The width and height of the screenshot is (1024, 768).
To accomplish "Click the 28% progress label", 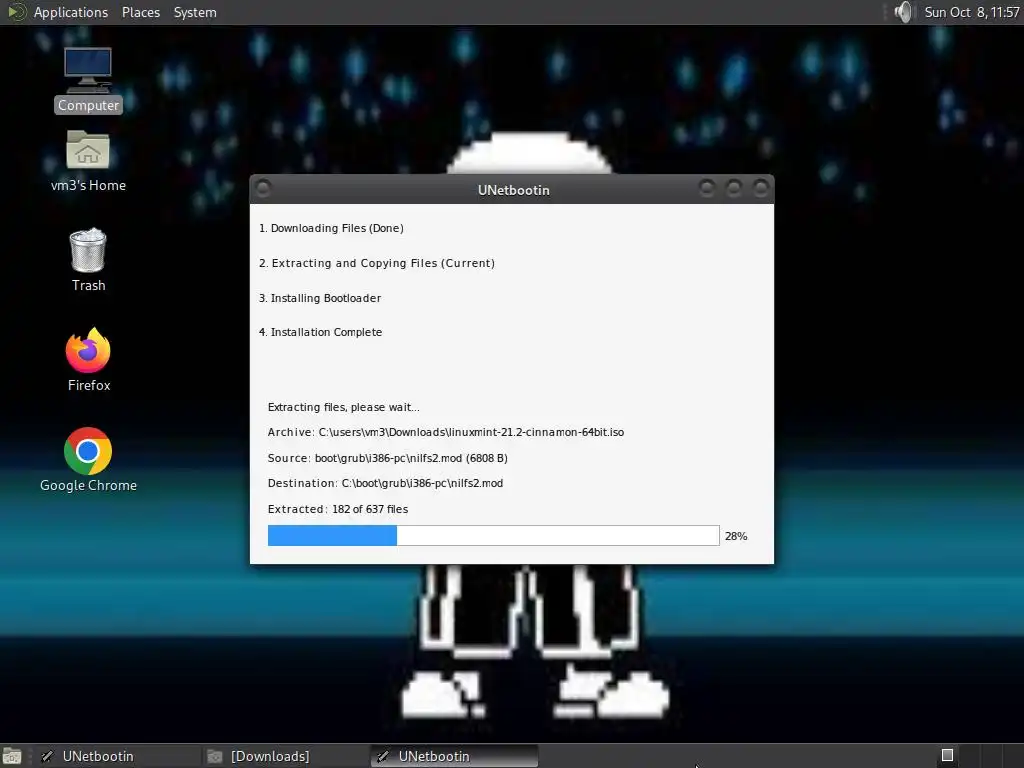I will click(x=736, y=536).
